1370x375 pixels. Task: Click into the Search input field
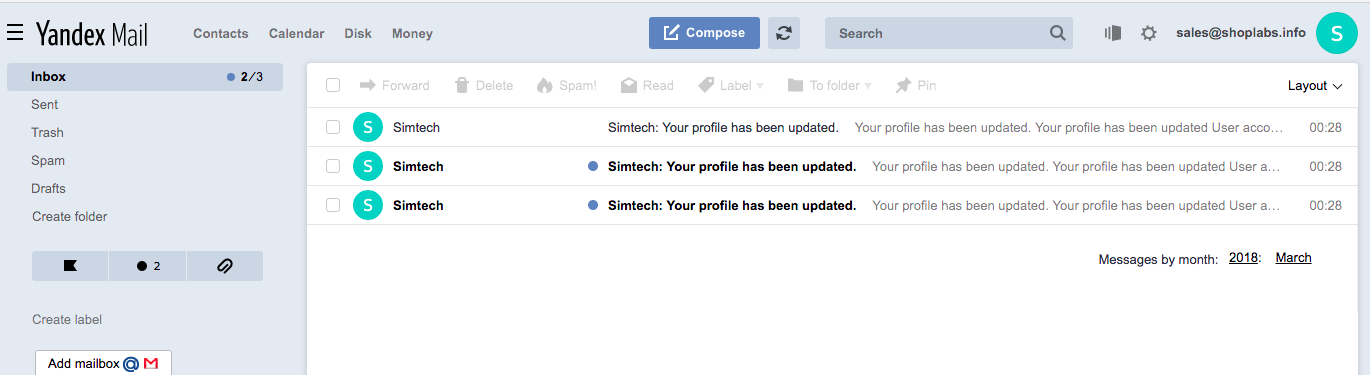[x=938, y=33]
